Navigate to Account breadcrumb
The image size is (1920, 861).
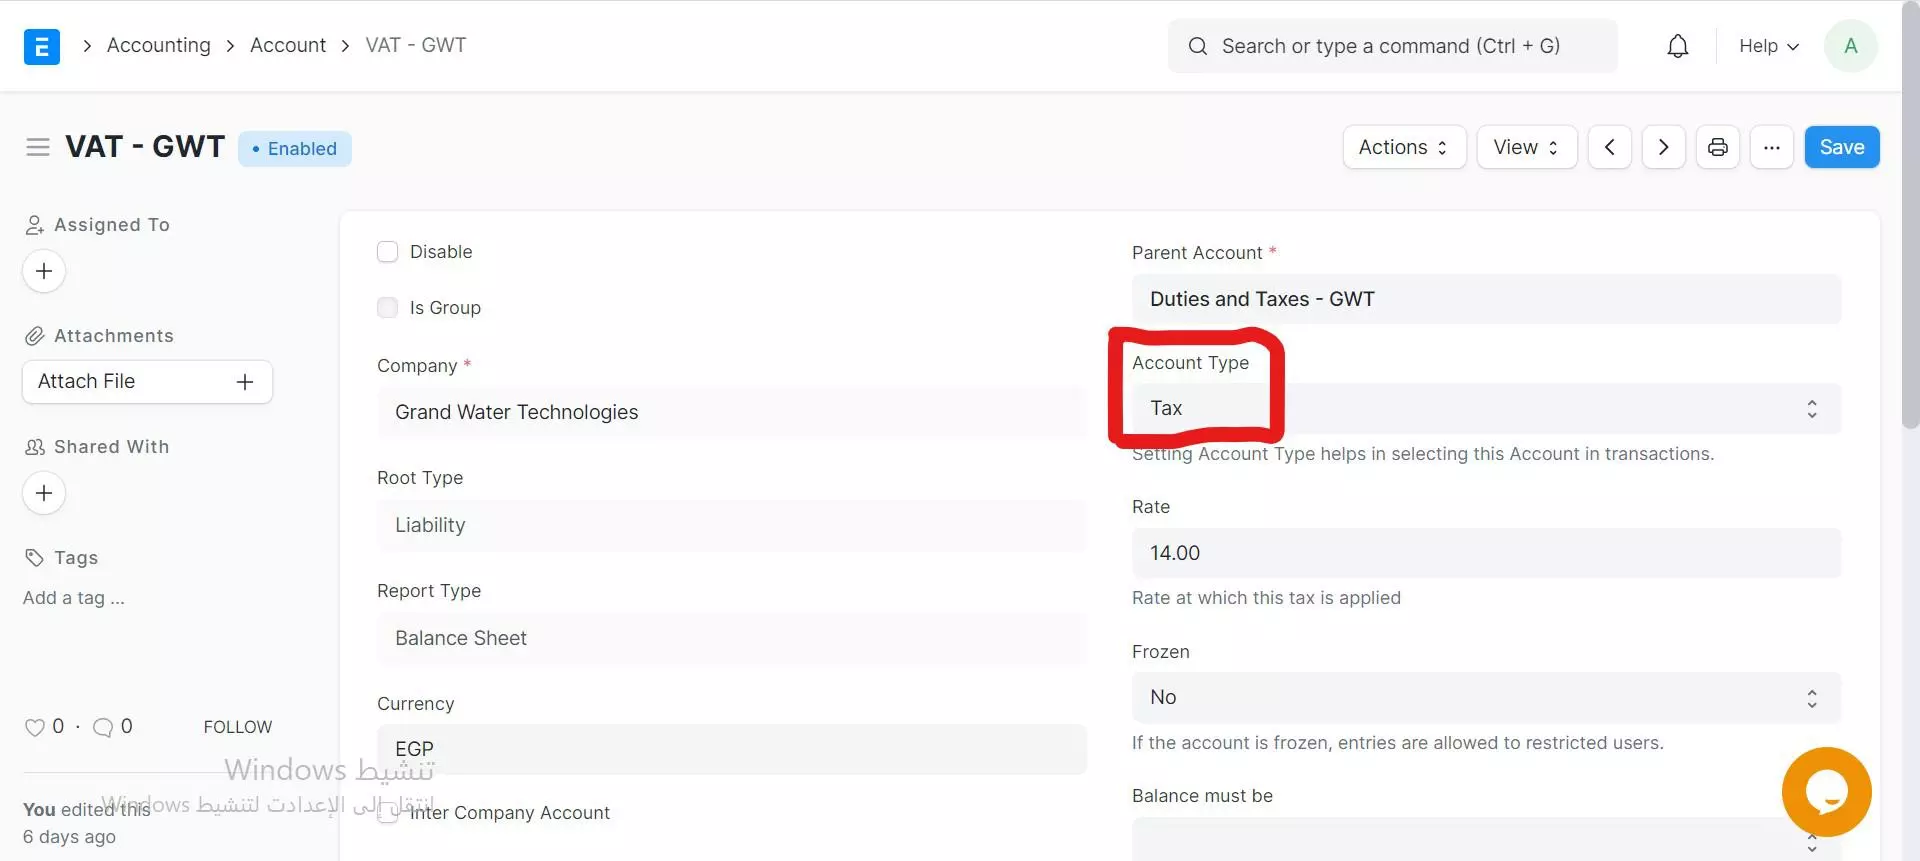coord(288,45)
